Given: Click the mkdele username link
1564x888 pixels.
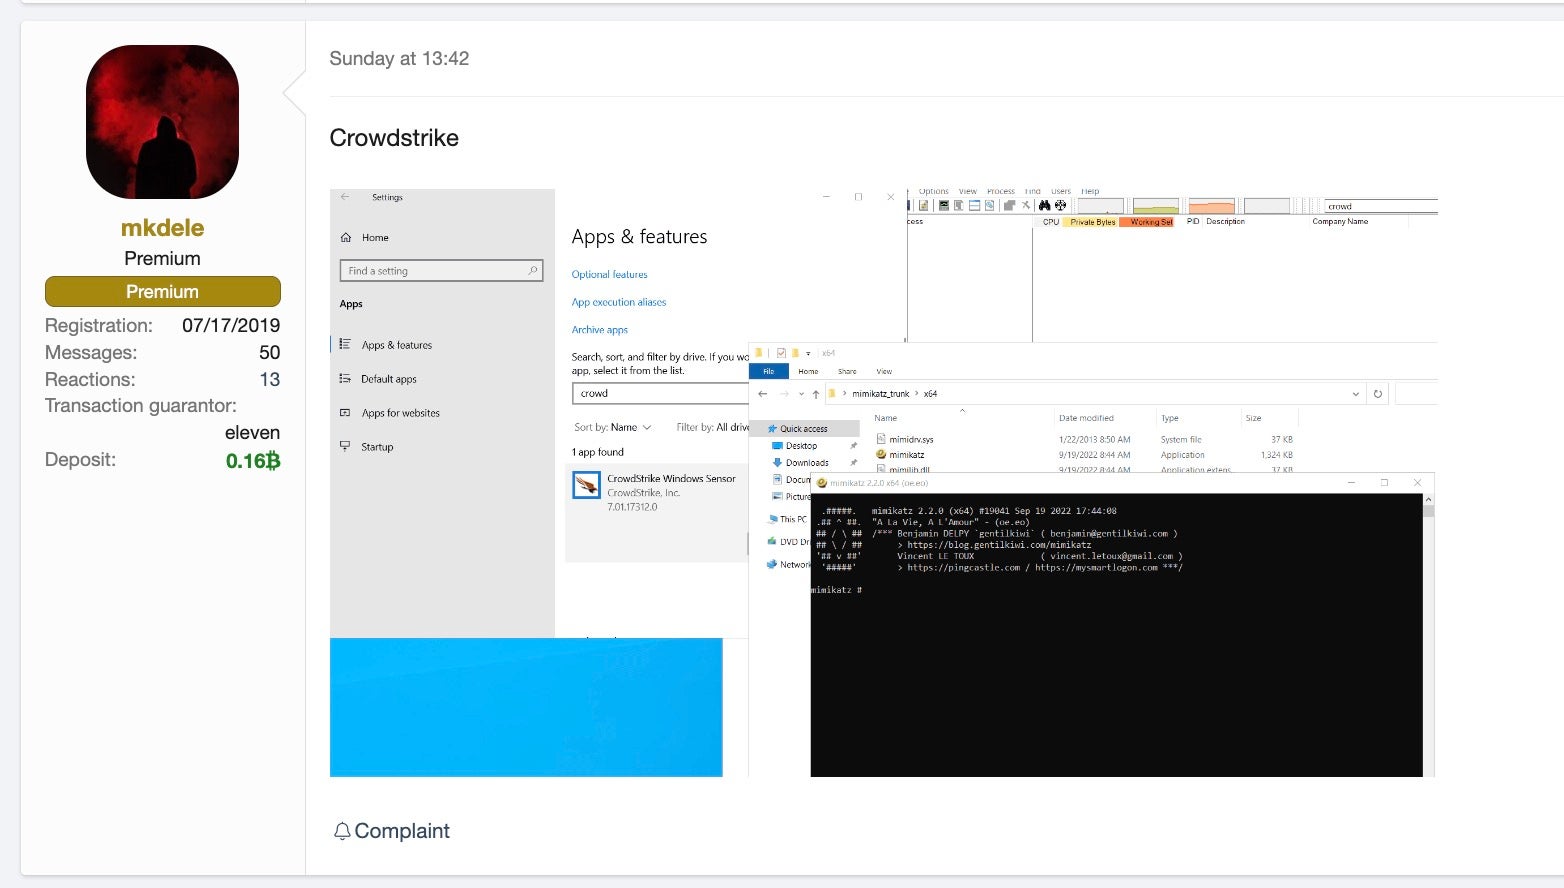Looking at the screenshot, I should coord(162,228).
